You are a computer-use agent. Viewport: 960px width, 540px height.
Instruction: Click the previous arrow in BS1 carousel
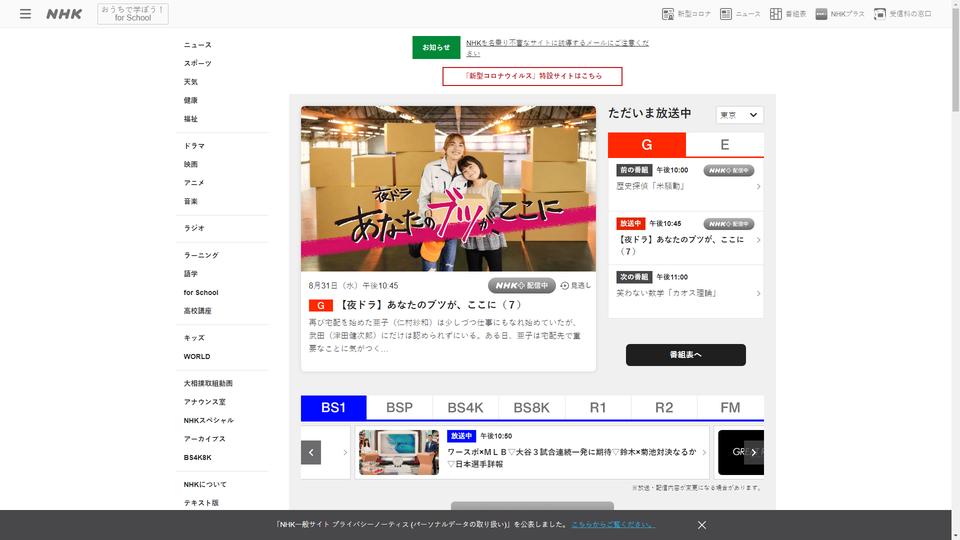coord(311,452)
